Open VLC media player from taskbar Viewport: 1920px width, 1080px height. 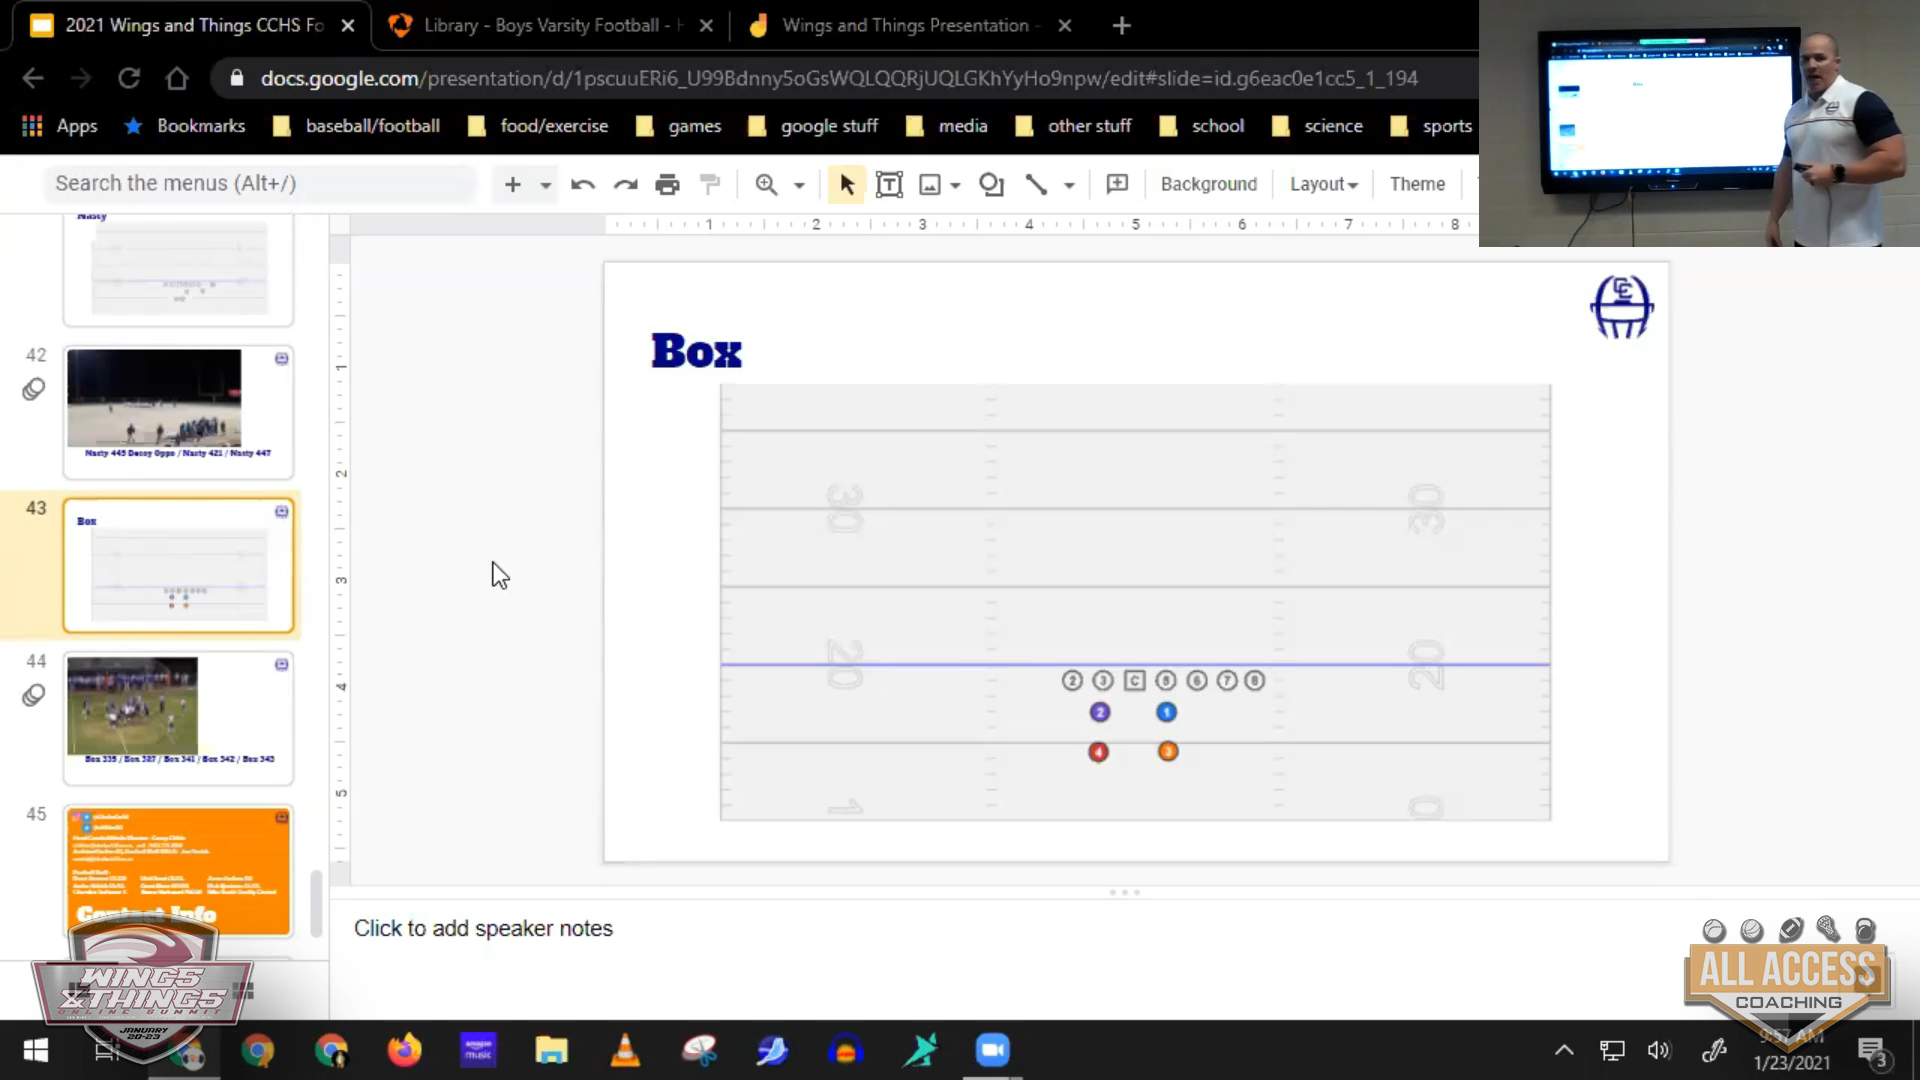pyautogui.click(x=625, y=1050)
